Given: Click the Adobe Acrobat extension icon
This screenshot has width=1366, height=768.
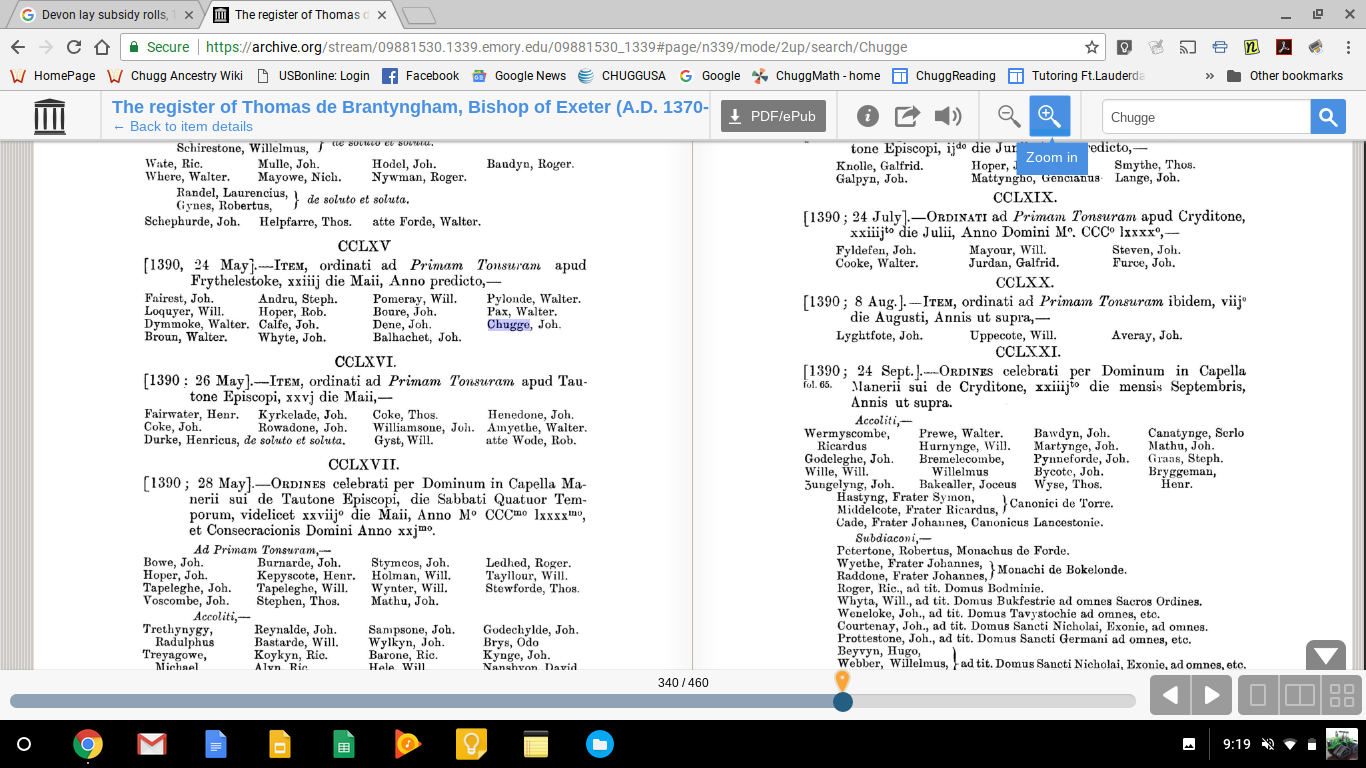Looking at the screenshot, I should [x=1284, y=47].
